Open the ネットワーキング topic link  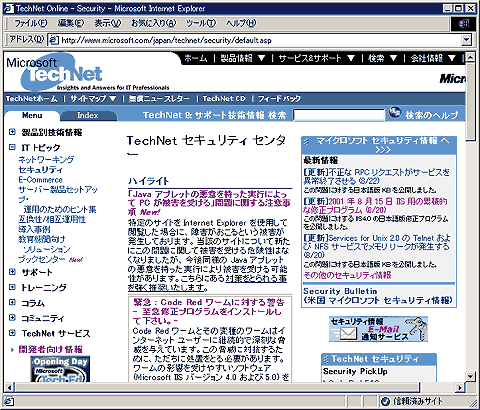(x=46, y=159)
